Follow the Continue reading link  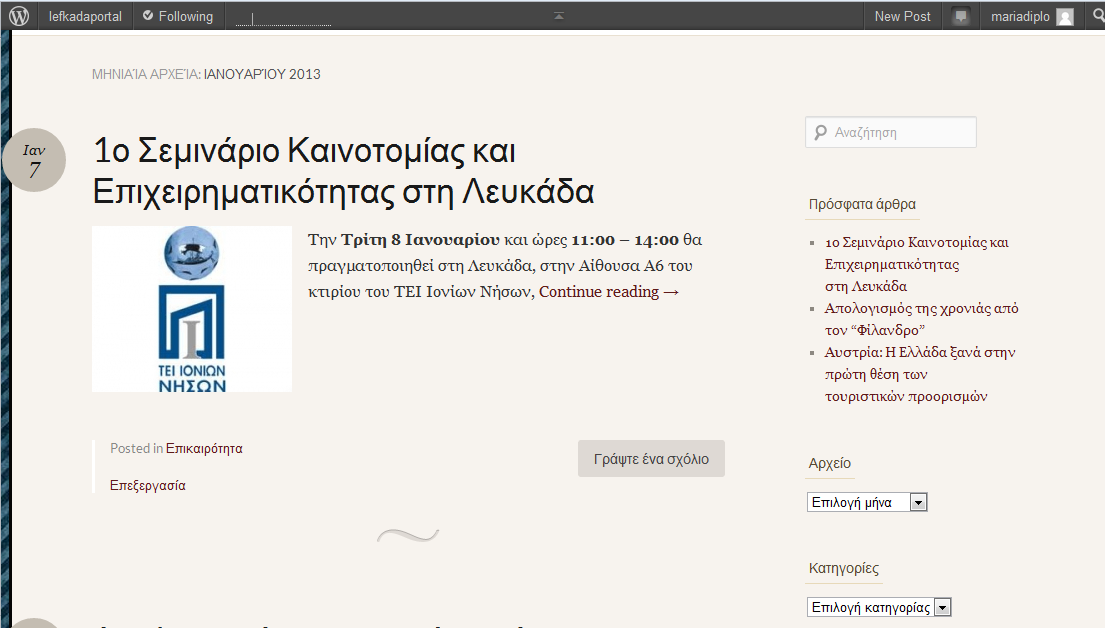(609, 292)
